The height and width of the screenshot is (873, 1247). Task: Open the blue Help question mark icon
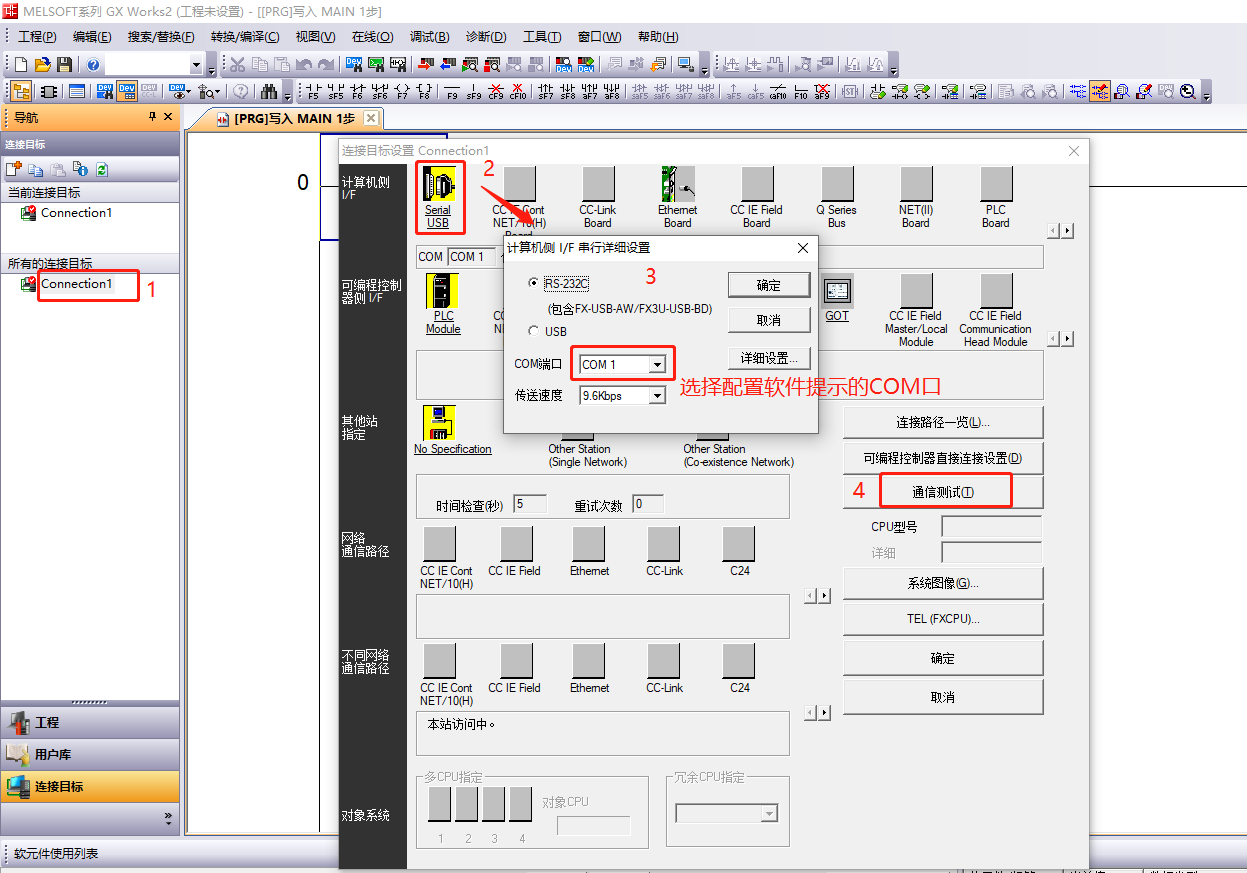click(x=93, y=65)
